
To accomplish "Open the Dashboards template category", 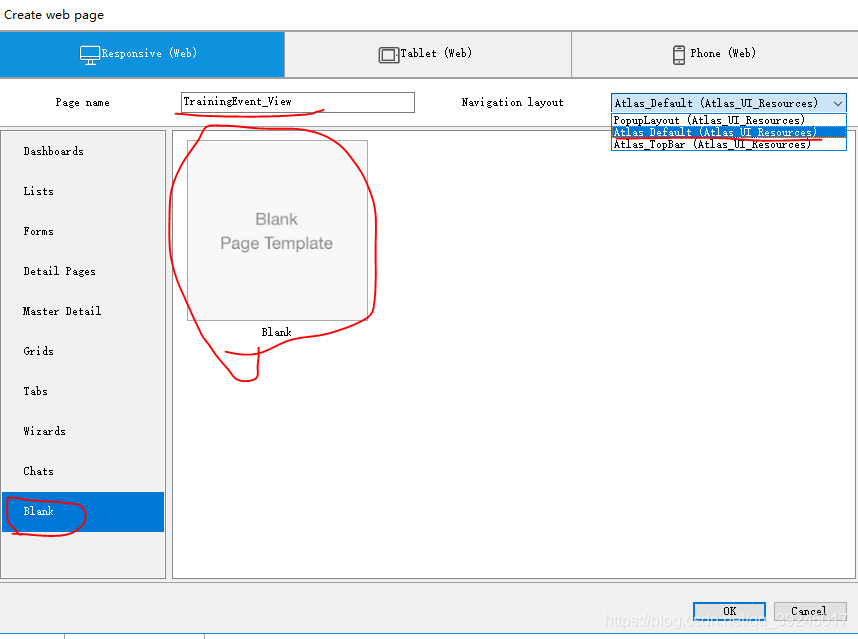I will [54, 152].
